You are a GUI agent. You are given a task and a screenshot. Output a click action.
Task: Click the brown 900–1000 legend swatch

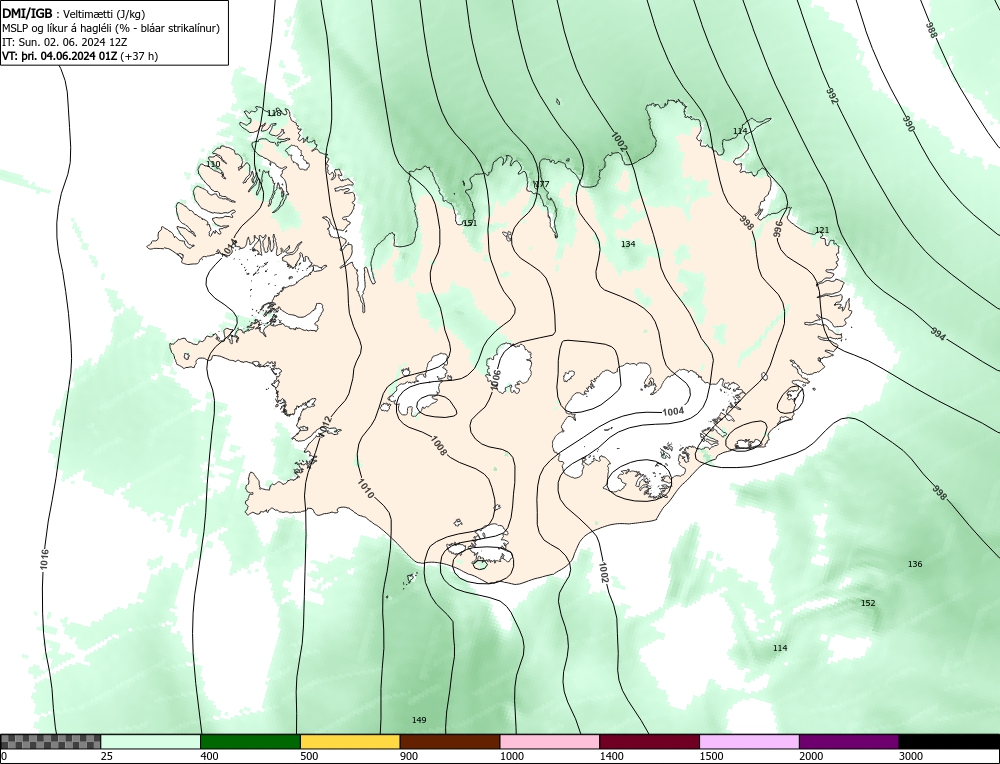(450, 741)
